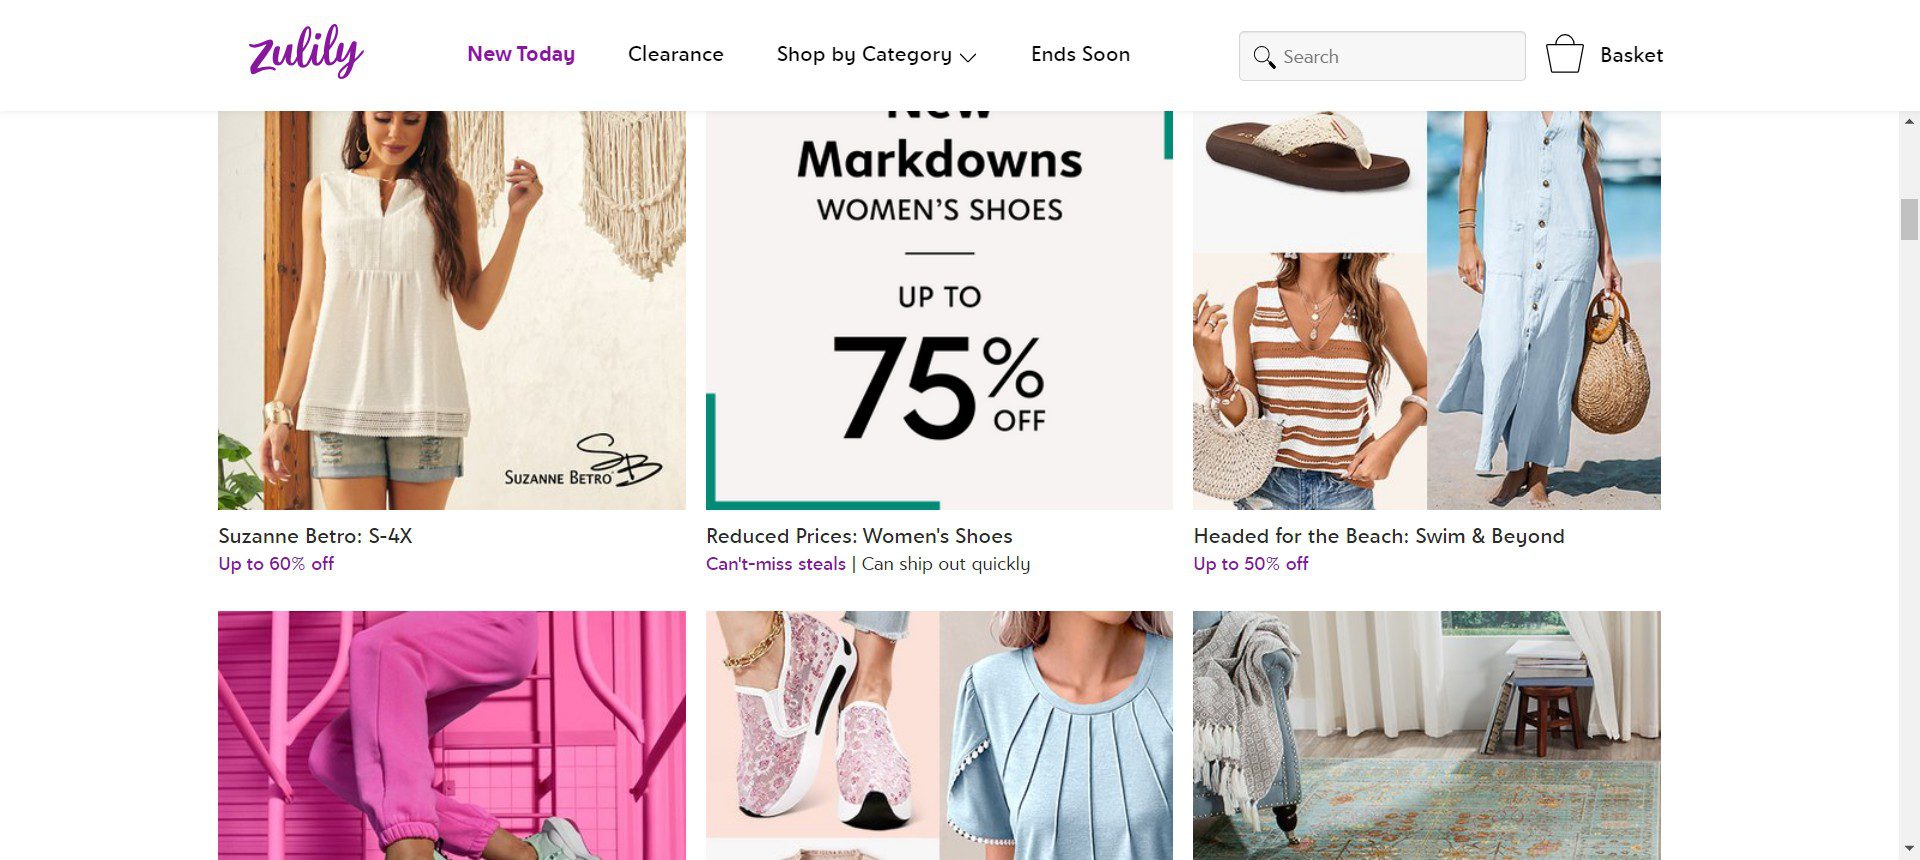Screen dimensions: 1920x860
Task: Open Headed for the Beach sale link
Action: 1378,536
